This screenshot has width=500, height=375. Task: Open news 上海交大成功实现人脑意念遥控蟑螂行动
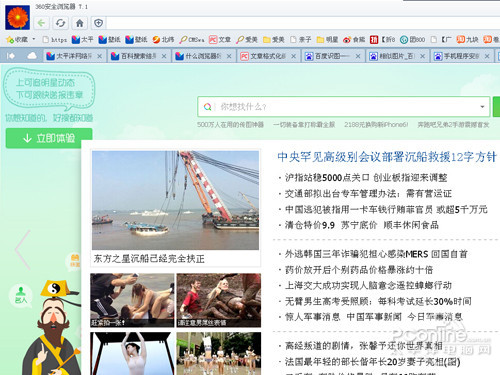[x=368, y=285]
